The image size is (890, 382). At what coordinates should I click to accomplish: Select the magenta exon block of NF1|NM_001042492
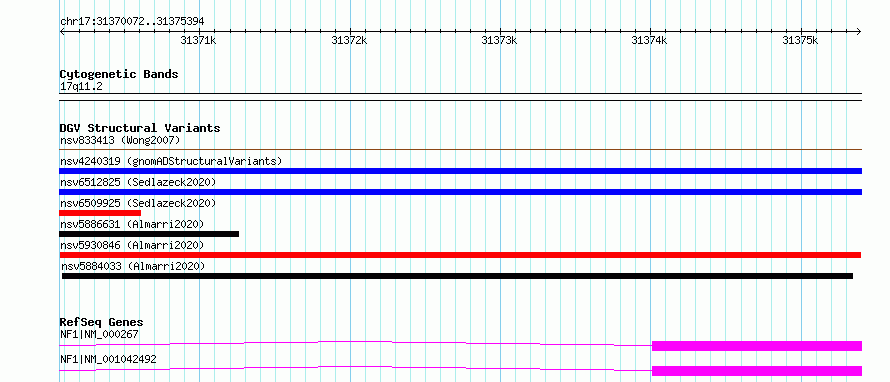point(757,371)
